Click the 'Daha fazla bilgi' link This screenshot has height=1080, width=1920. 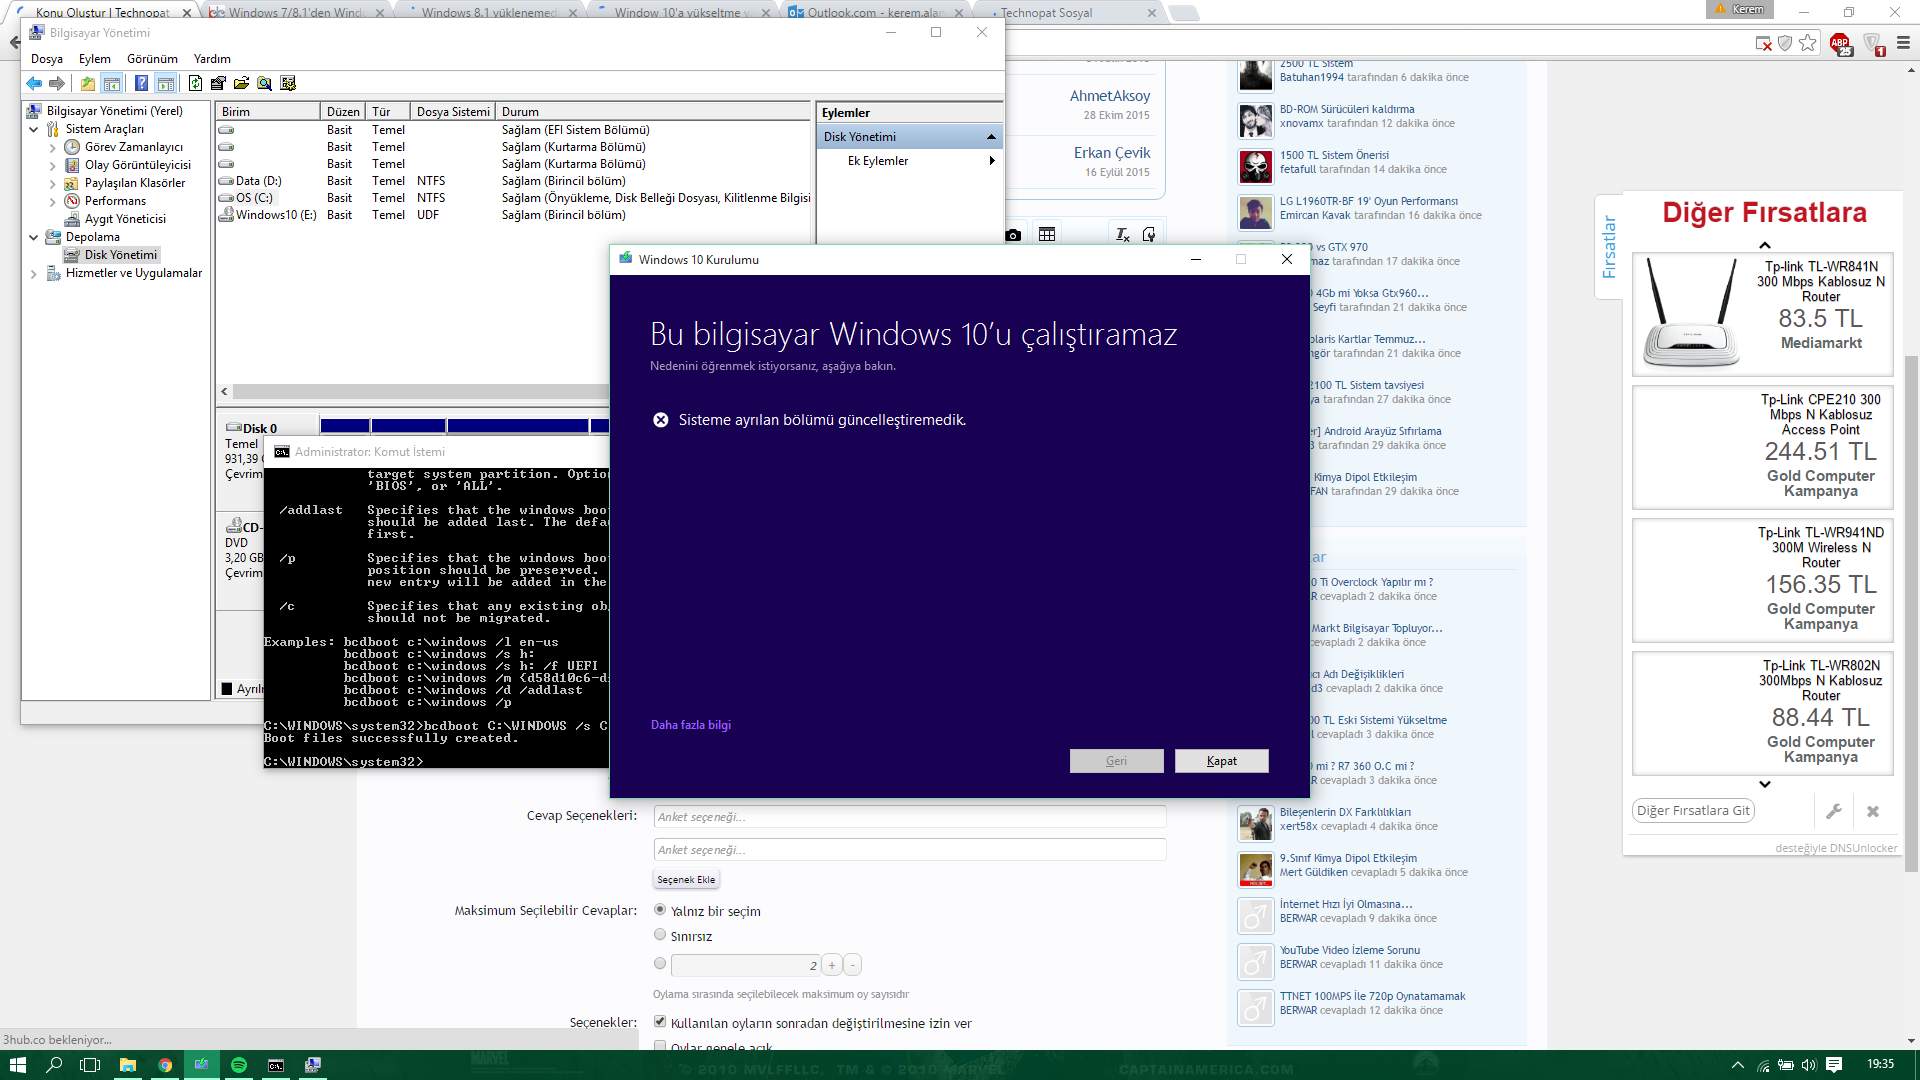click(x=691, y=725)
